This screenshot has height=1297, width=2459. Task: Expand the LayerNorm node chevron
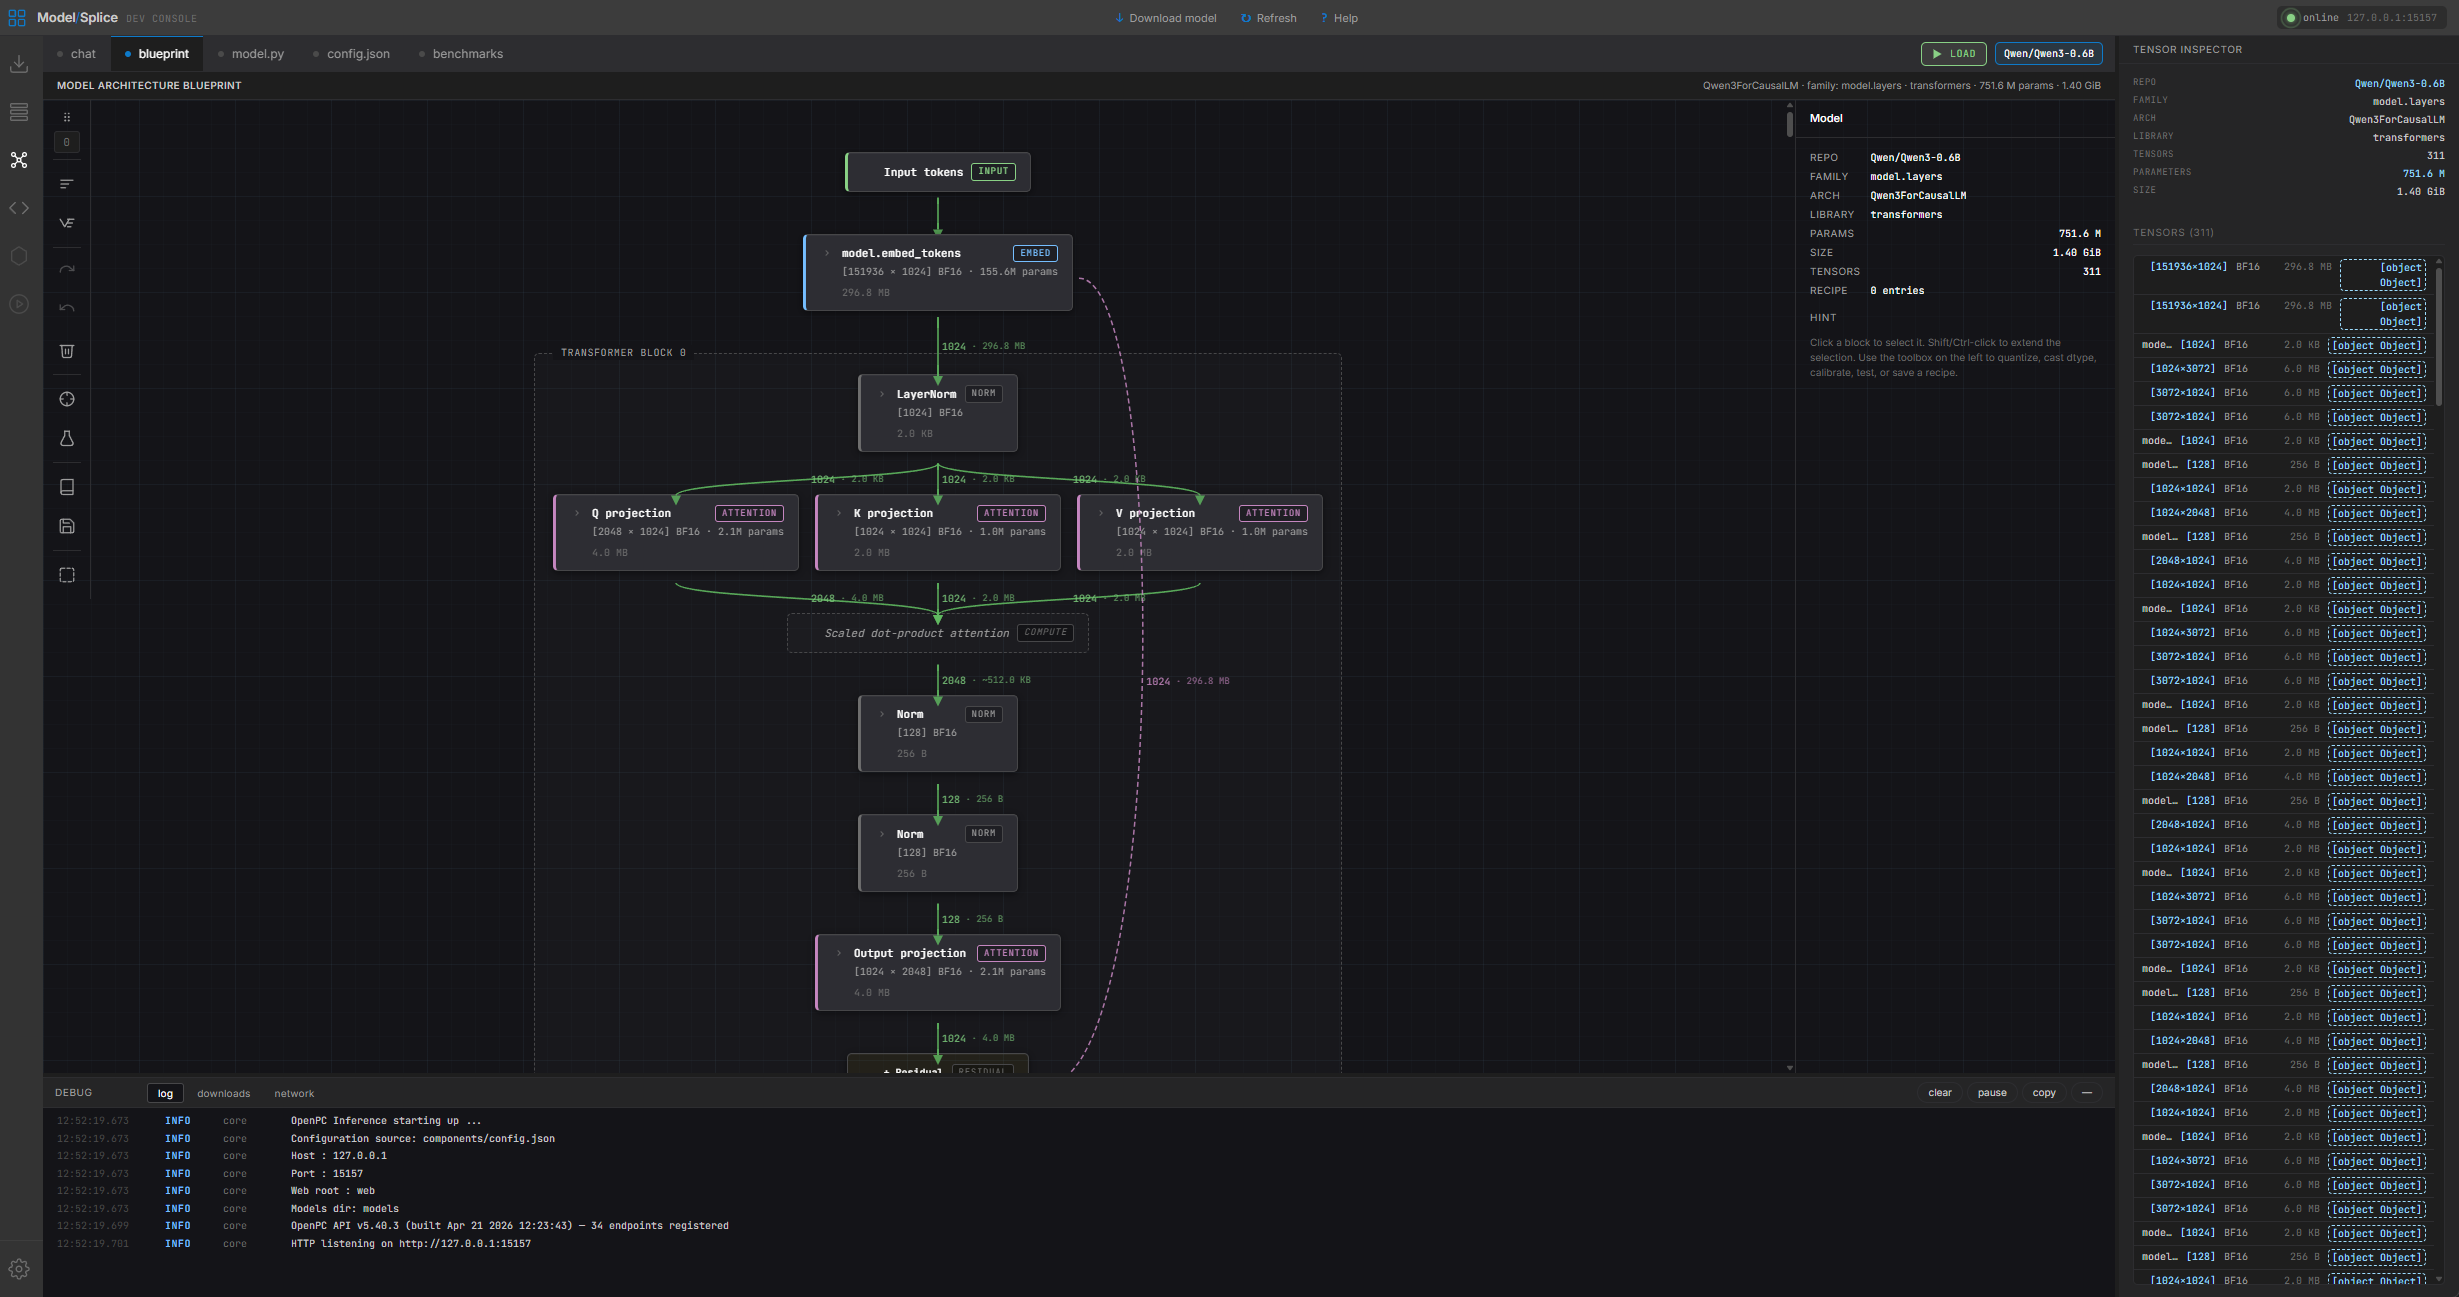[x=882, y=394]
